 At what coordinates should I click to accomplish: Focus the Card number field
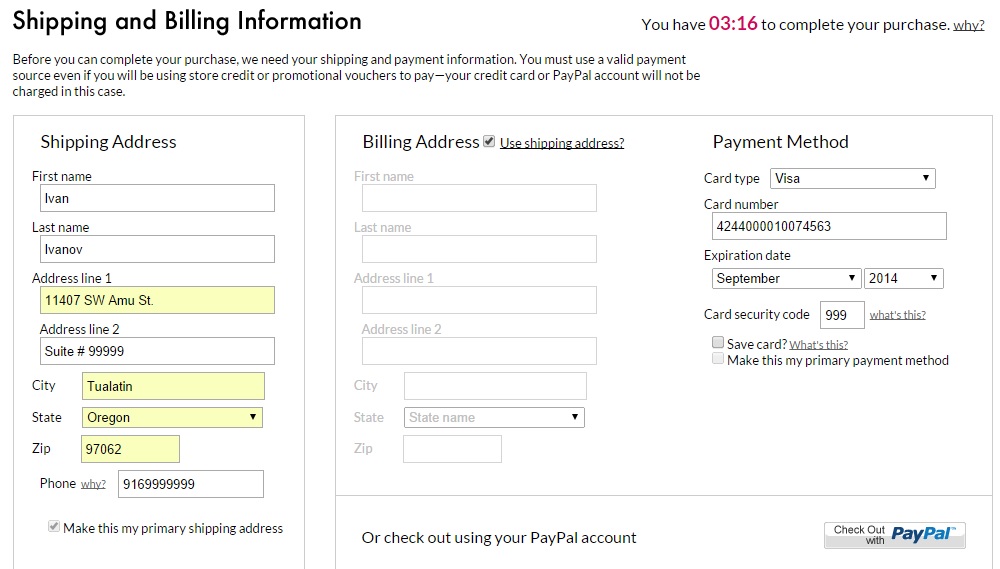click(x=829, y=226)
